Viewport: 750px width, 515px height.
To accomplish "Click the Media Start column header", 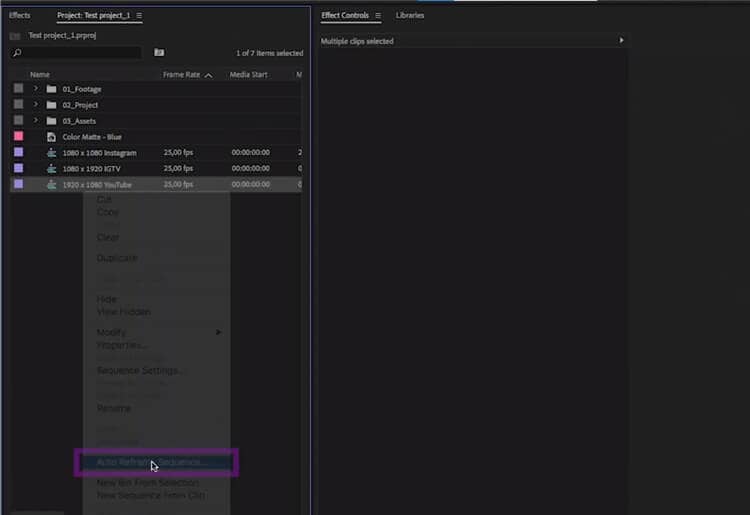I will [248, 75].
